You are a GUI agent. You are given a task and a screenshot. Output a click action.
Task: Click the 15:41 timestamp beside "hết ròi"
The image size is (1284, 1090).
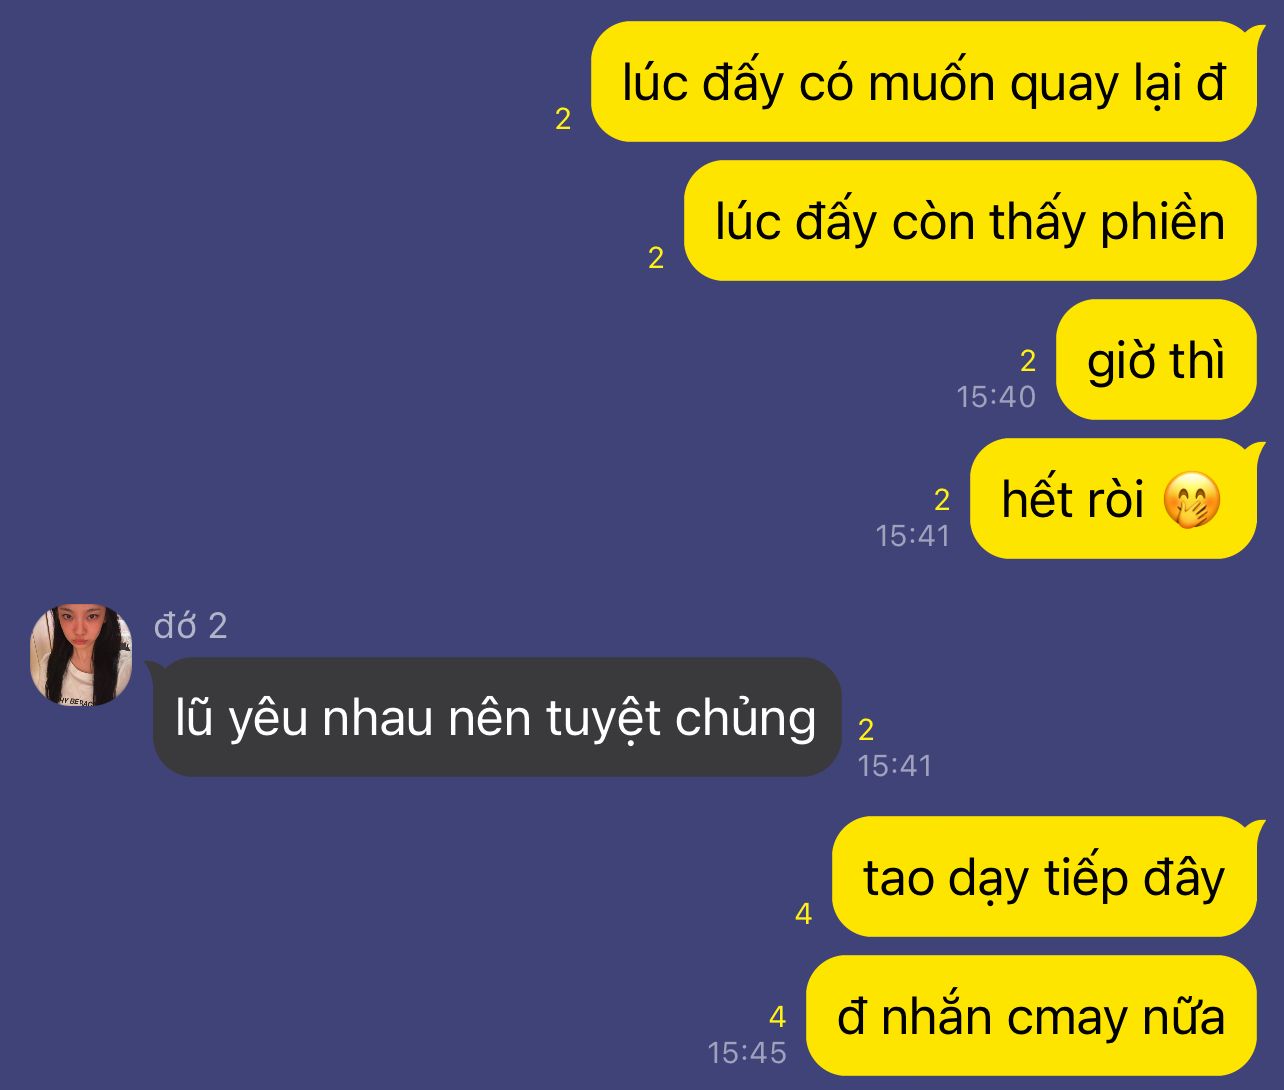[x=913, y=536]
